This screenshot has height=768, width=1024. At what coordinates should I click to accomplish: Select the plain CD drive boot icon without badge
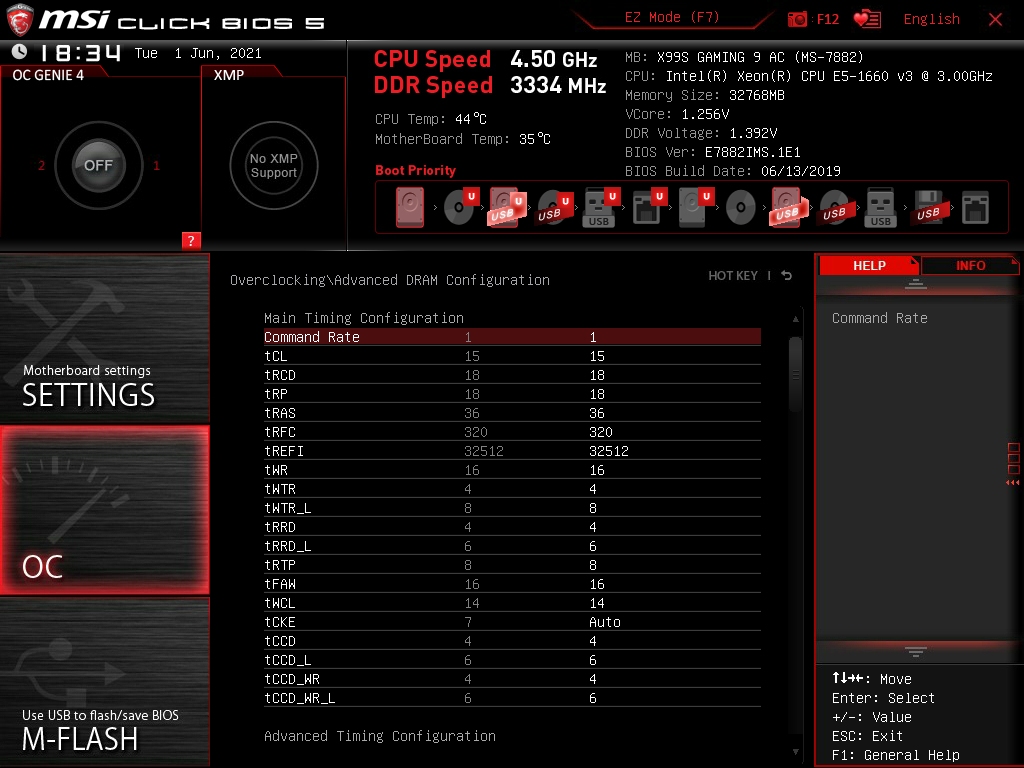(x=741, y=208)
